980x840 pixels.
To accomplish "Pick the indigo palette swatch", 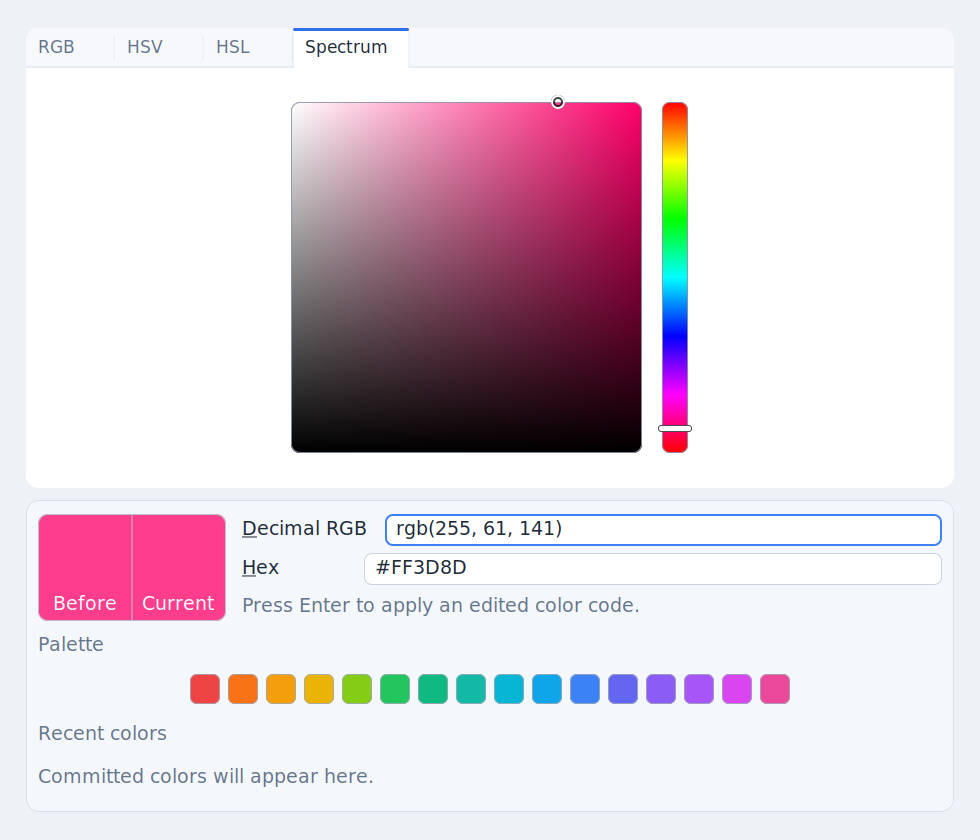I will click(623, 689).
